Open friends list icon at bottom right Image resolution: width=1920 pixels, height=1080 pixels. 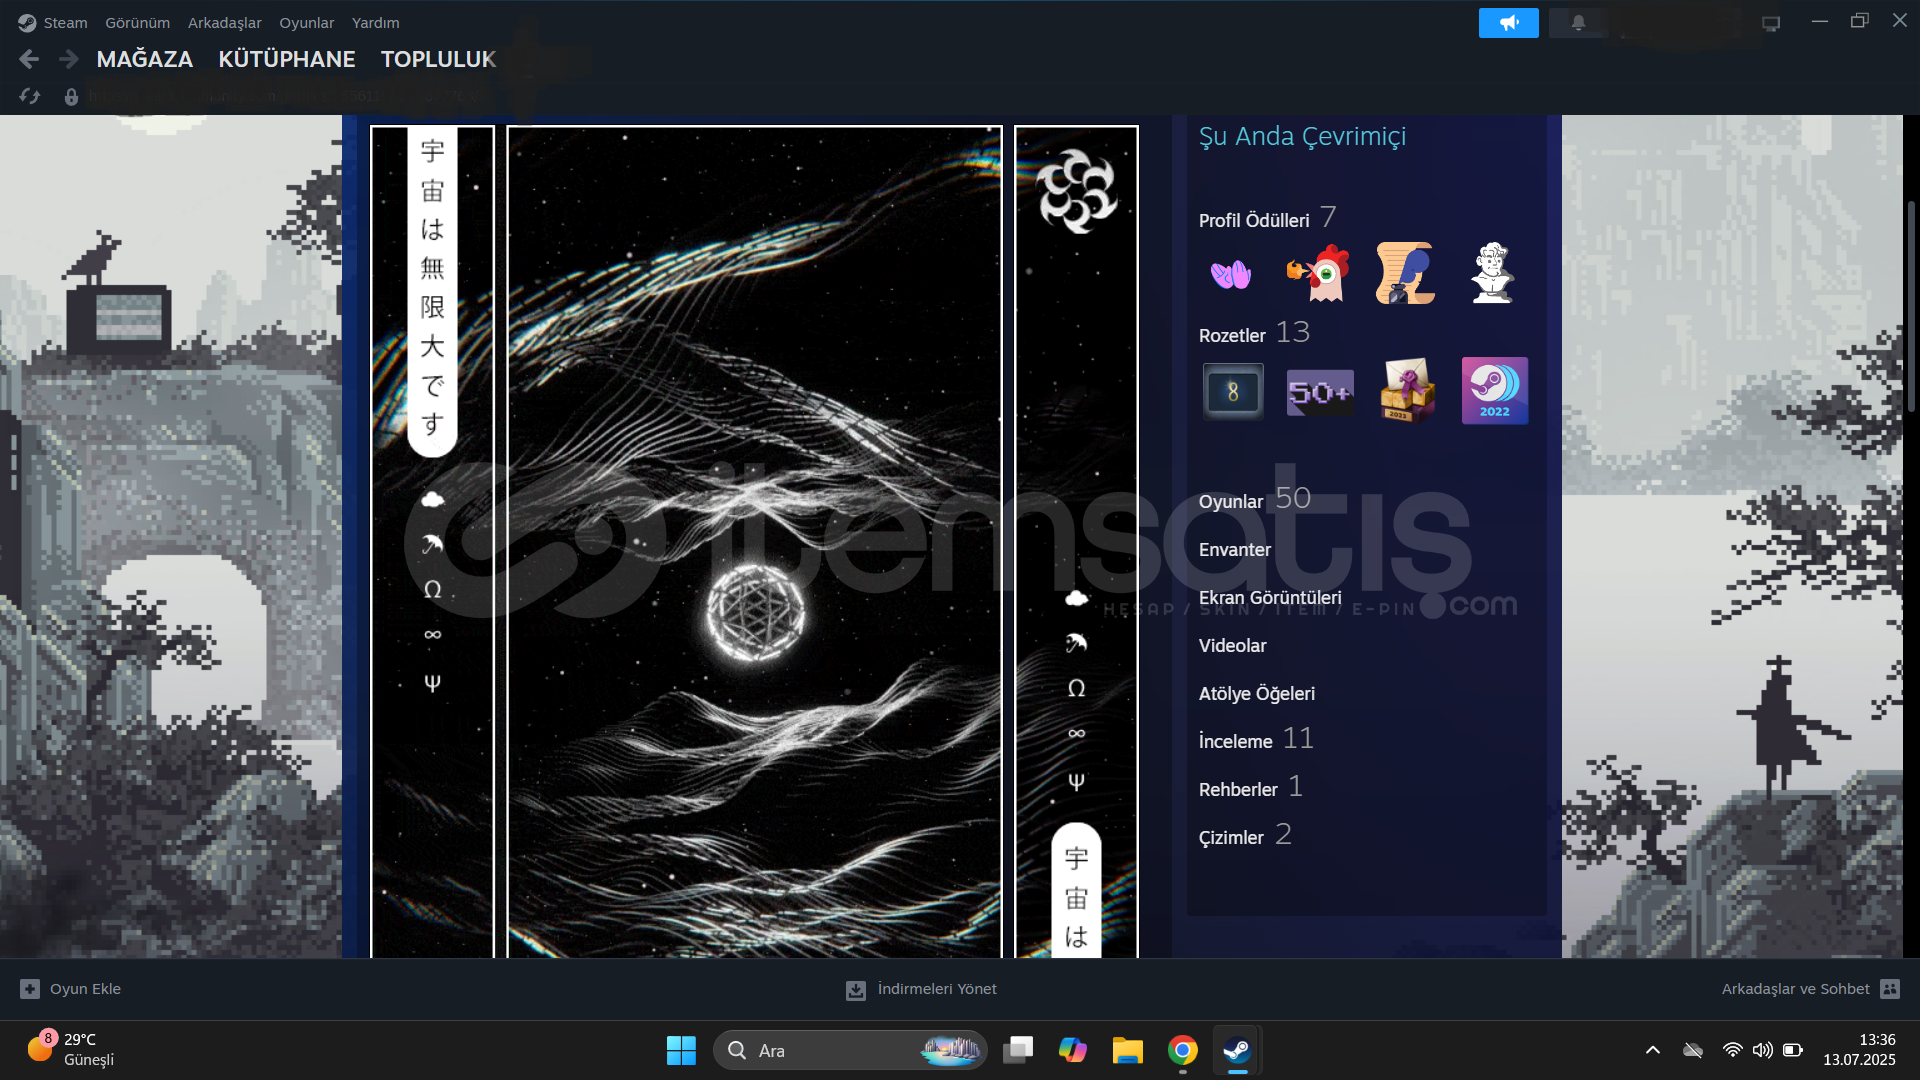pos(1890,989)
